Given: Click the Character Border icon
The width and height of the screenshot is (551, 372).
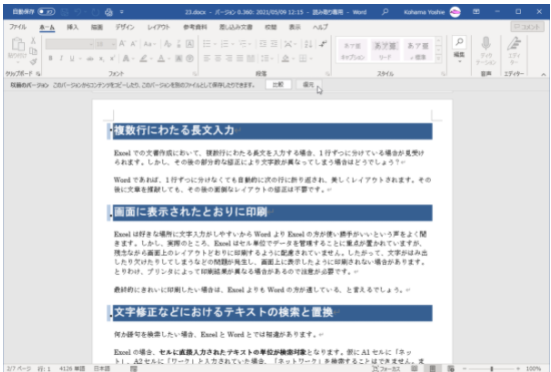Looking at the screenshot, I should coord(190,44).
